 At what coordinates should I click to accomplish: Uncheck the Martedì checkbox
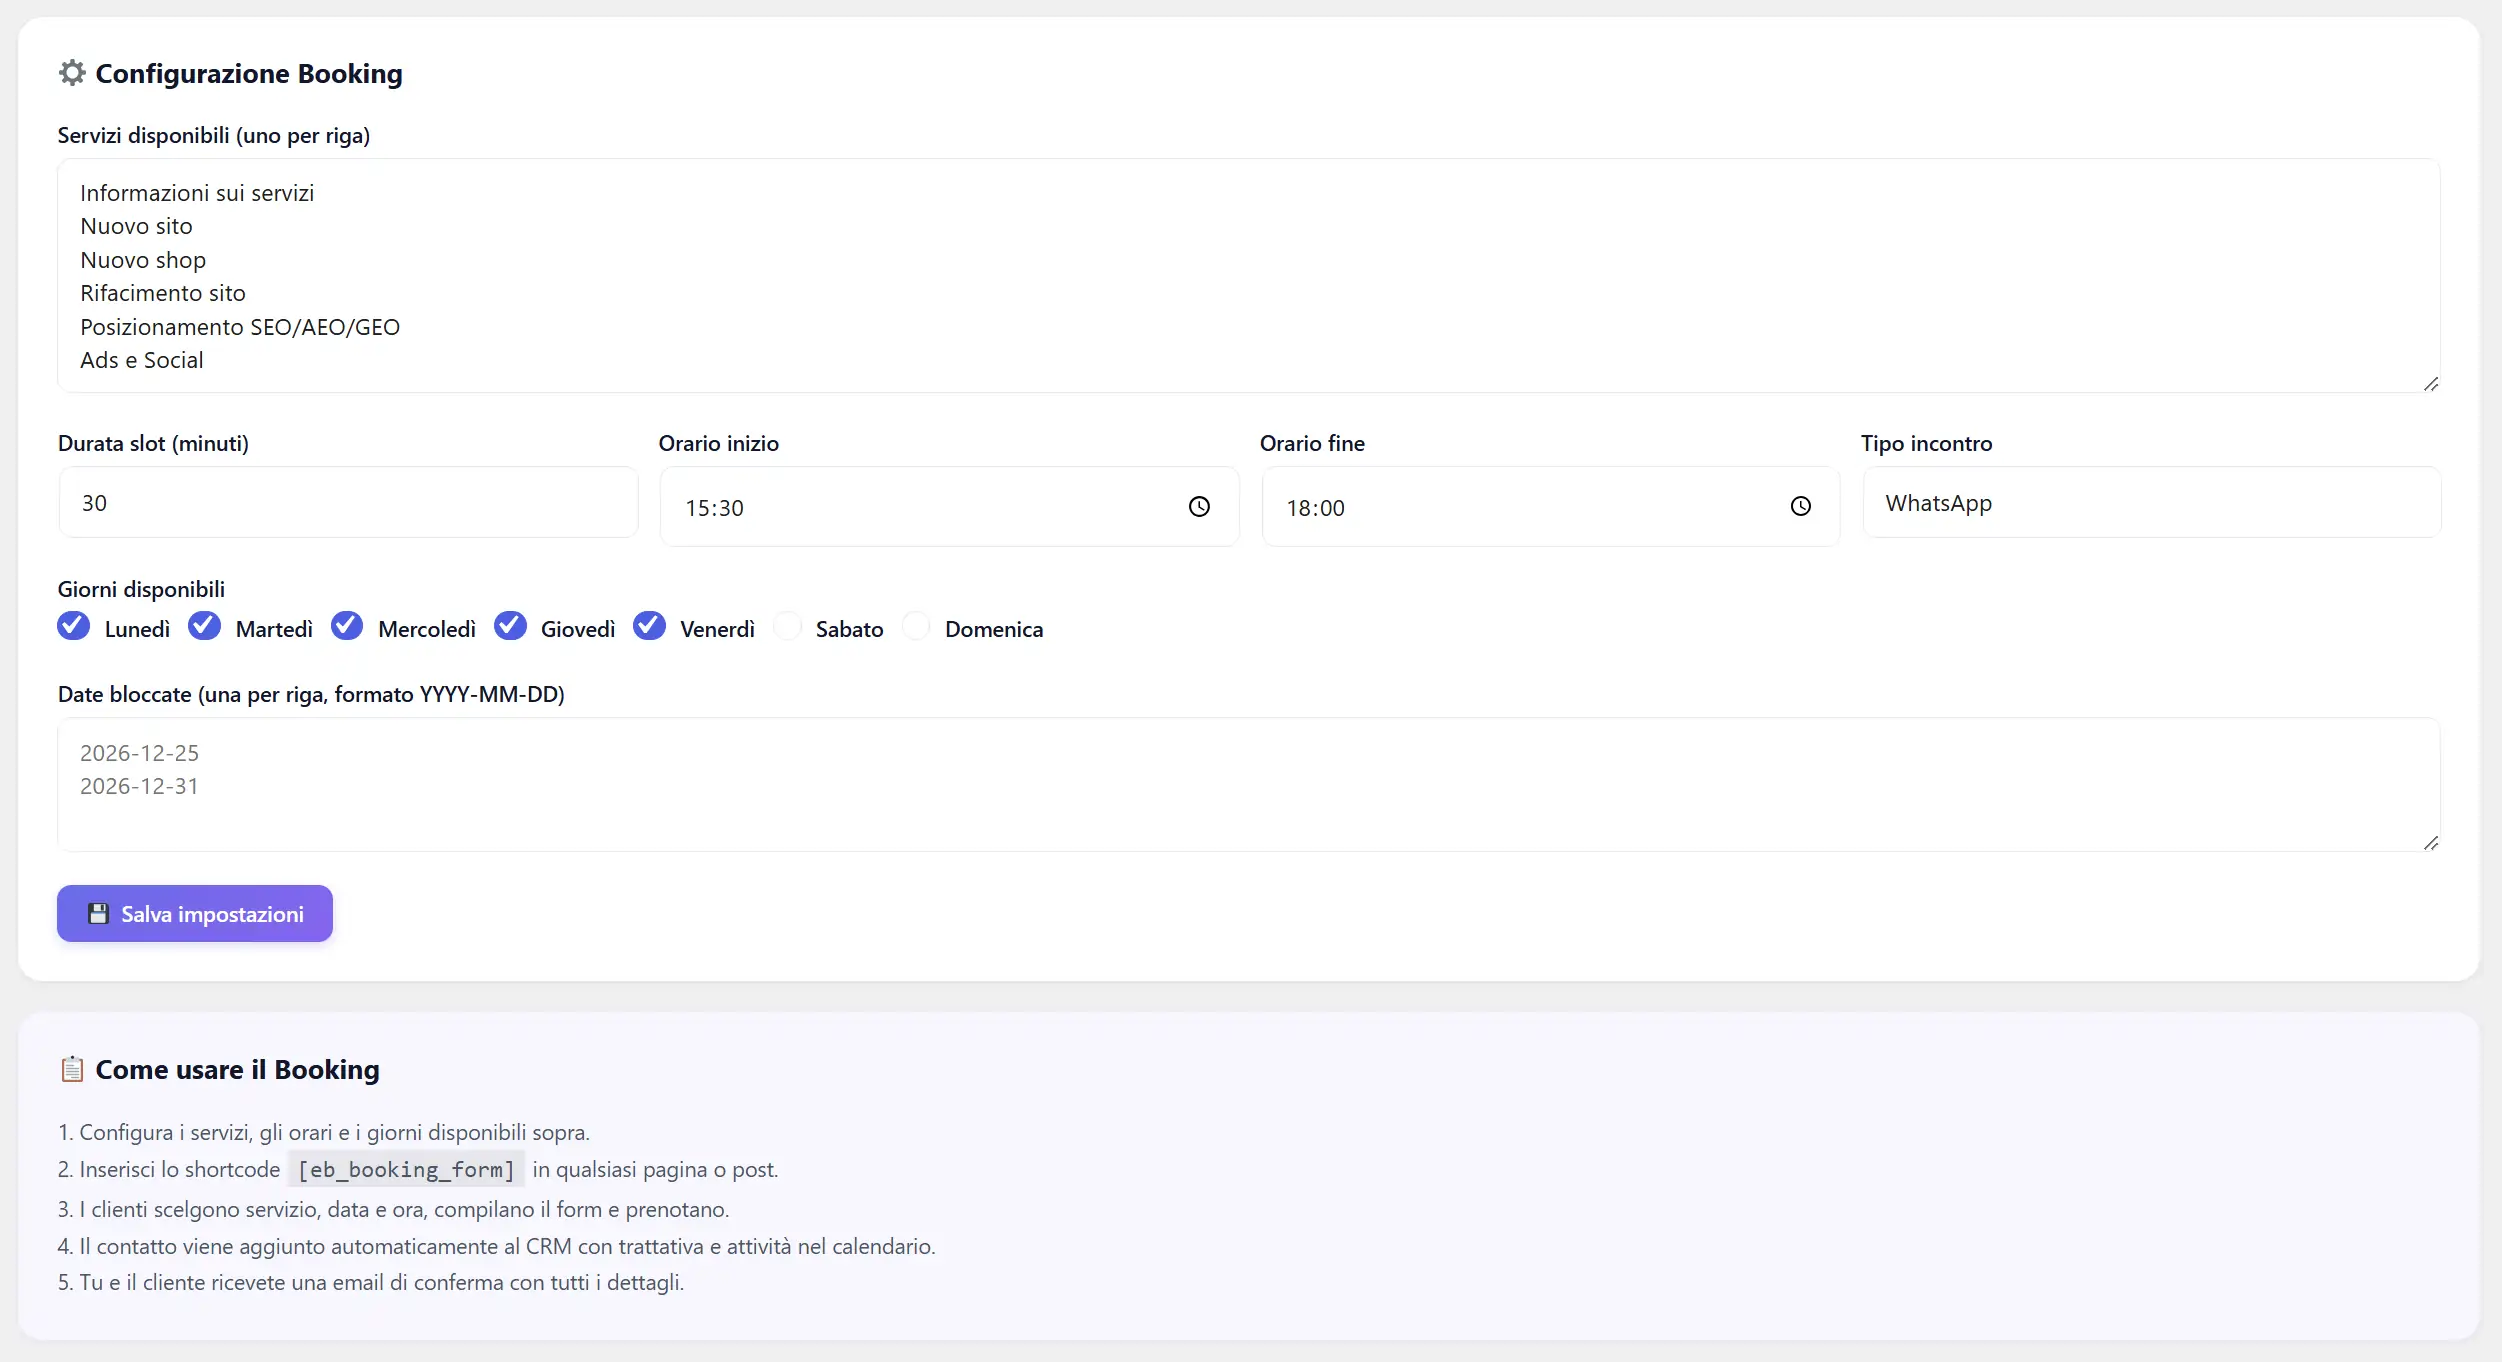[205, 625]
